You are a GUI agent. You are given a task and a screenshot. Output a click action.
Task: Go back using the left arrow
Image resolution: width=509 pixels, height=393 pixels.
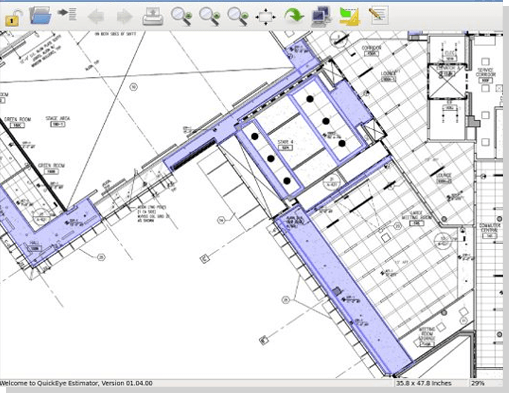pyautogui.click(x=96, y=16)
